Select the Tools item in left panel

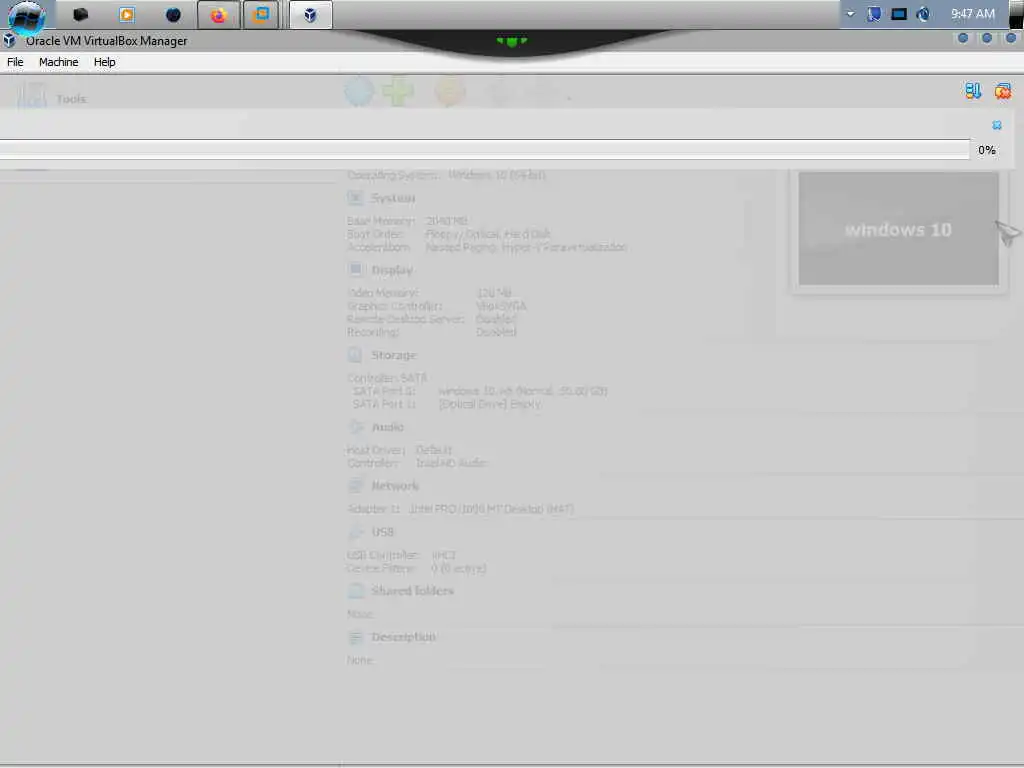click(71, 99)
